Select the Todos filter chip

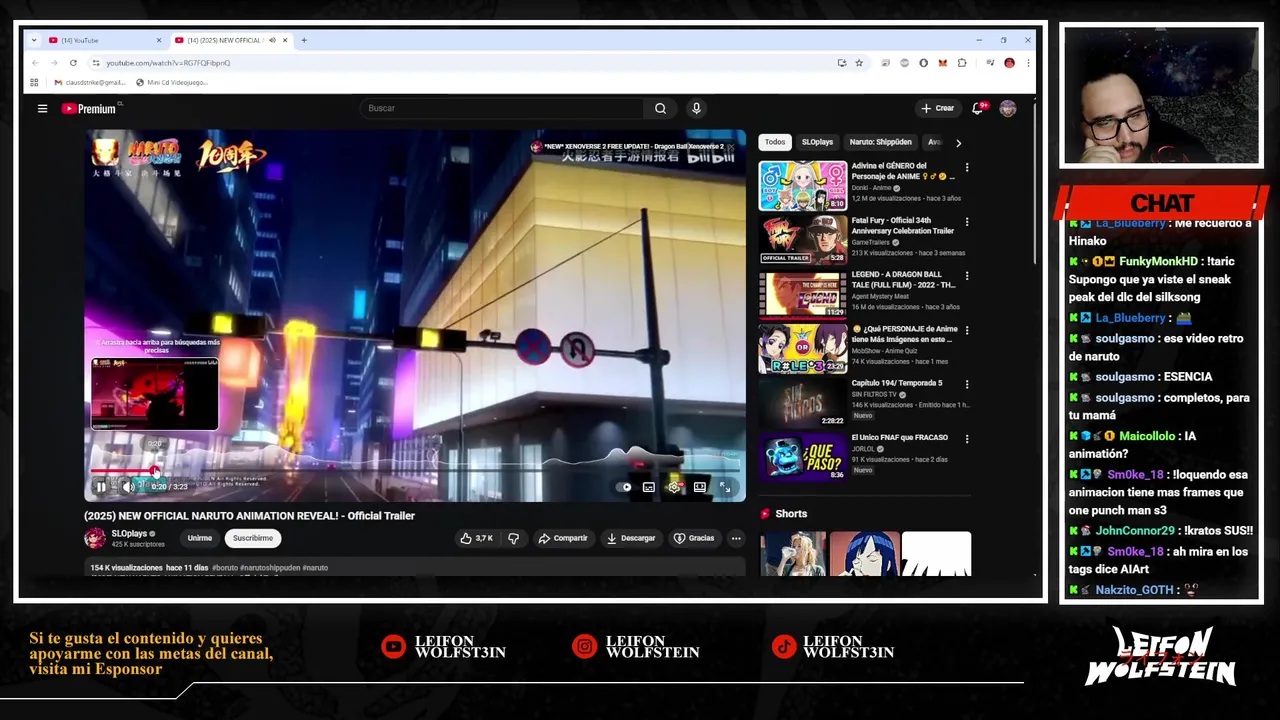(x=775, y=142)
